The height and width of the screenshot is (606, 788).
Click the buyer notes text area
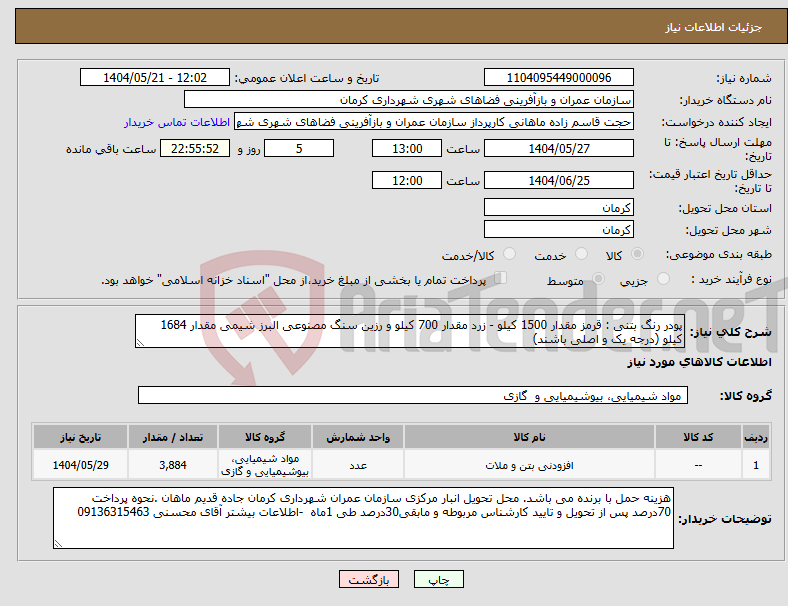[363, 518]
